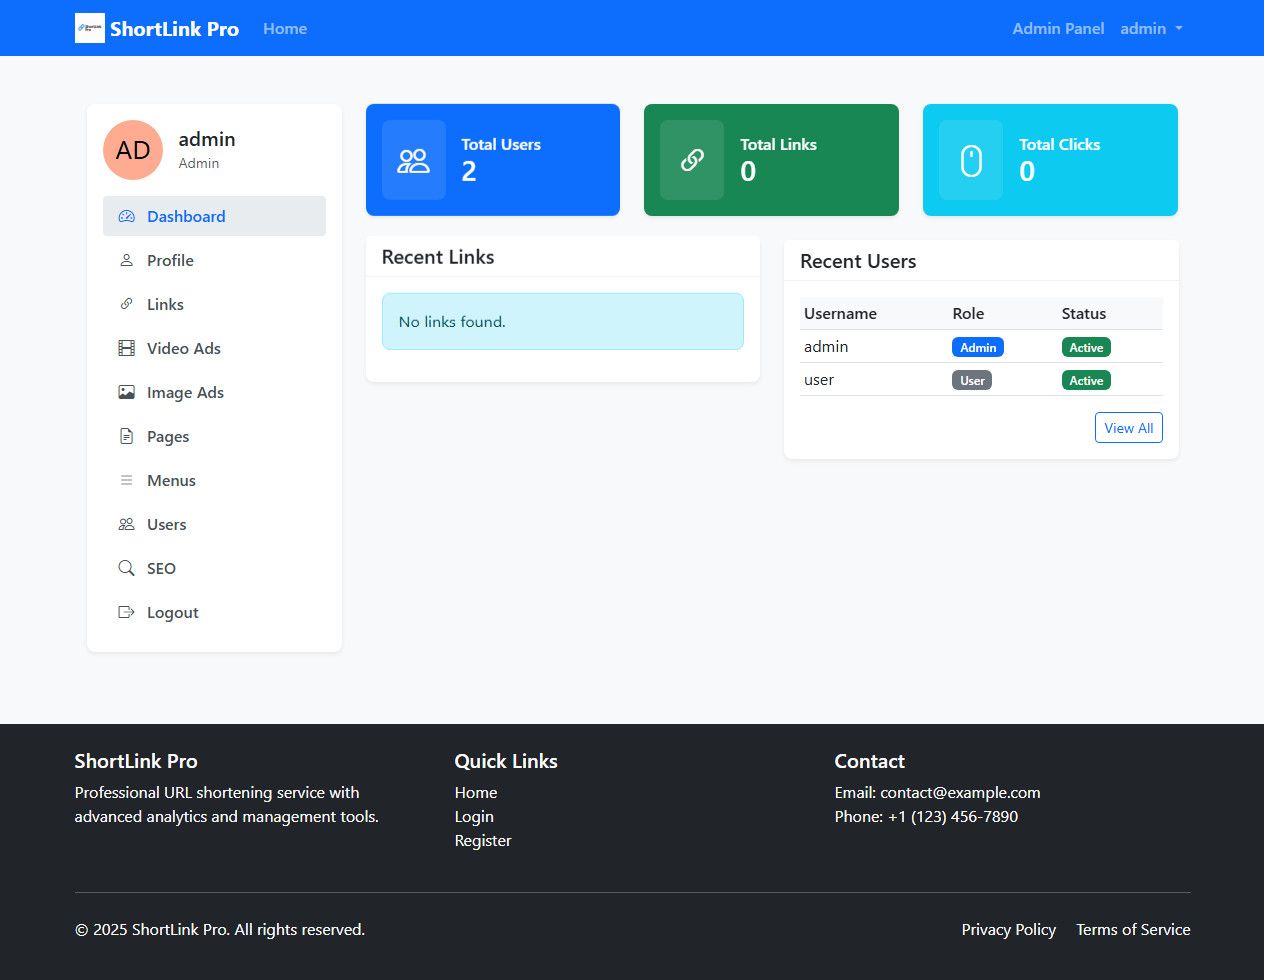Click the phone number +1 (123) 456-7890

[x=953, y=816]
